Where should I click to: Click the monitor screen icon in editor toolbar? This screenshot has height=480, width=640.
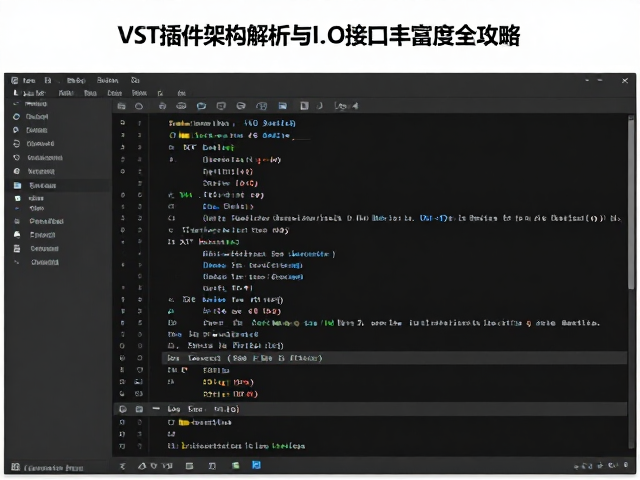(221, 106)
